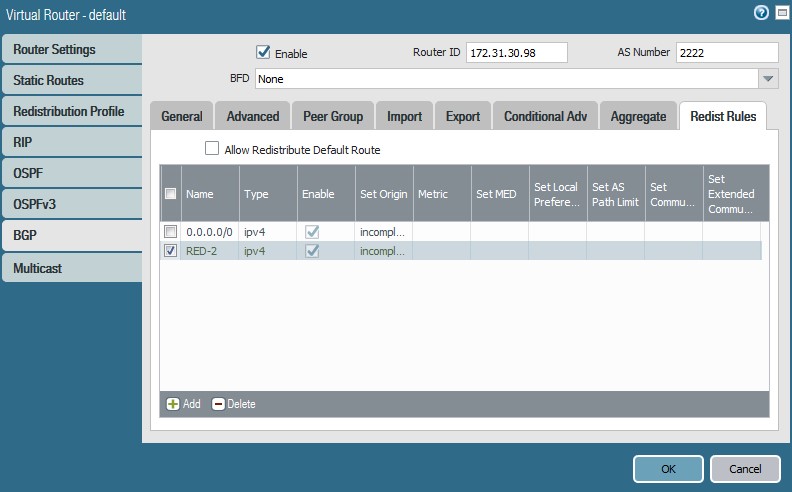Click the Router ID input field
The image size is (792, 492).
tap(516, 52)
